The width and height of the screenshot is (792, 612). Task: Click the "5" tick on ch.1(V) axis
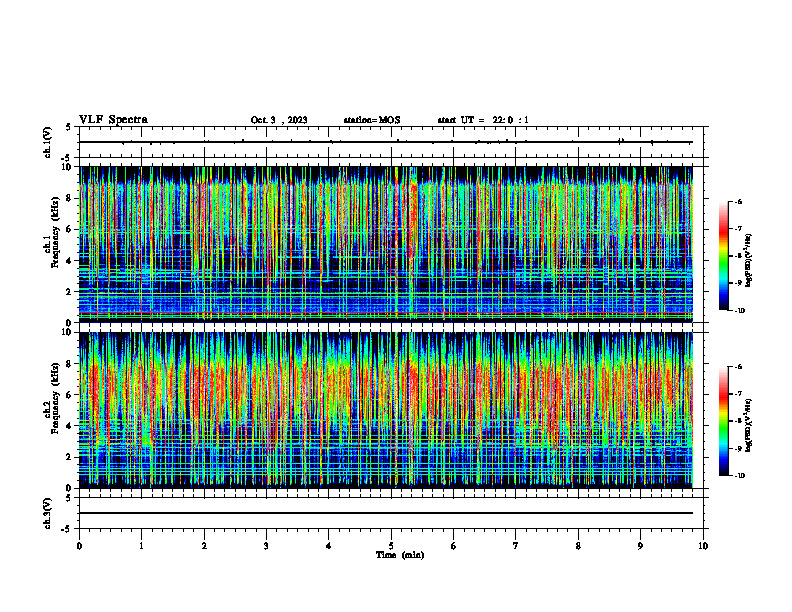(x=69, y=127)
